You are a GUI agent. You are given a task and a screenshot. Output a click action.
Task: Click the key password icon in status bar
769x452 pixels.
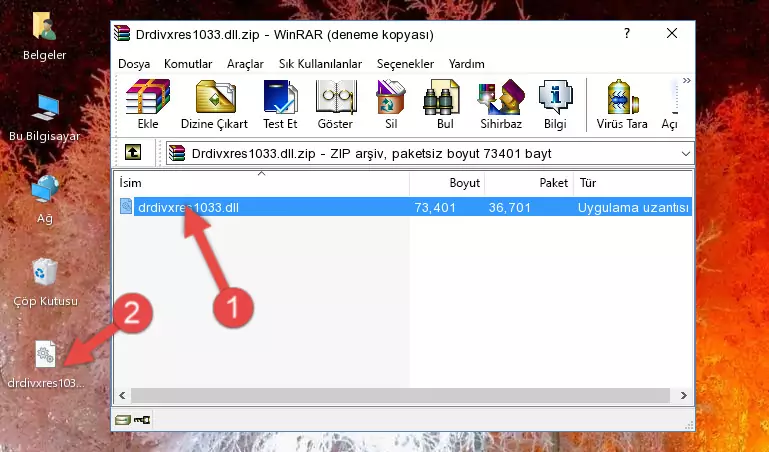pyautogui.click(x=142, y=420)
